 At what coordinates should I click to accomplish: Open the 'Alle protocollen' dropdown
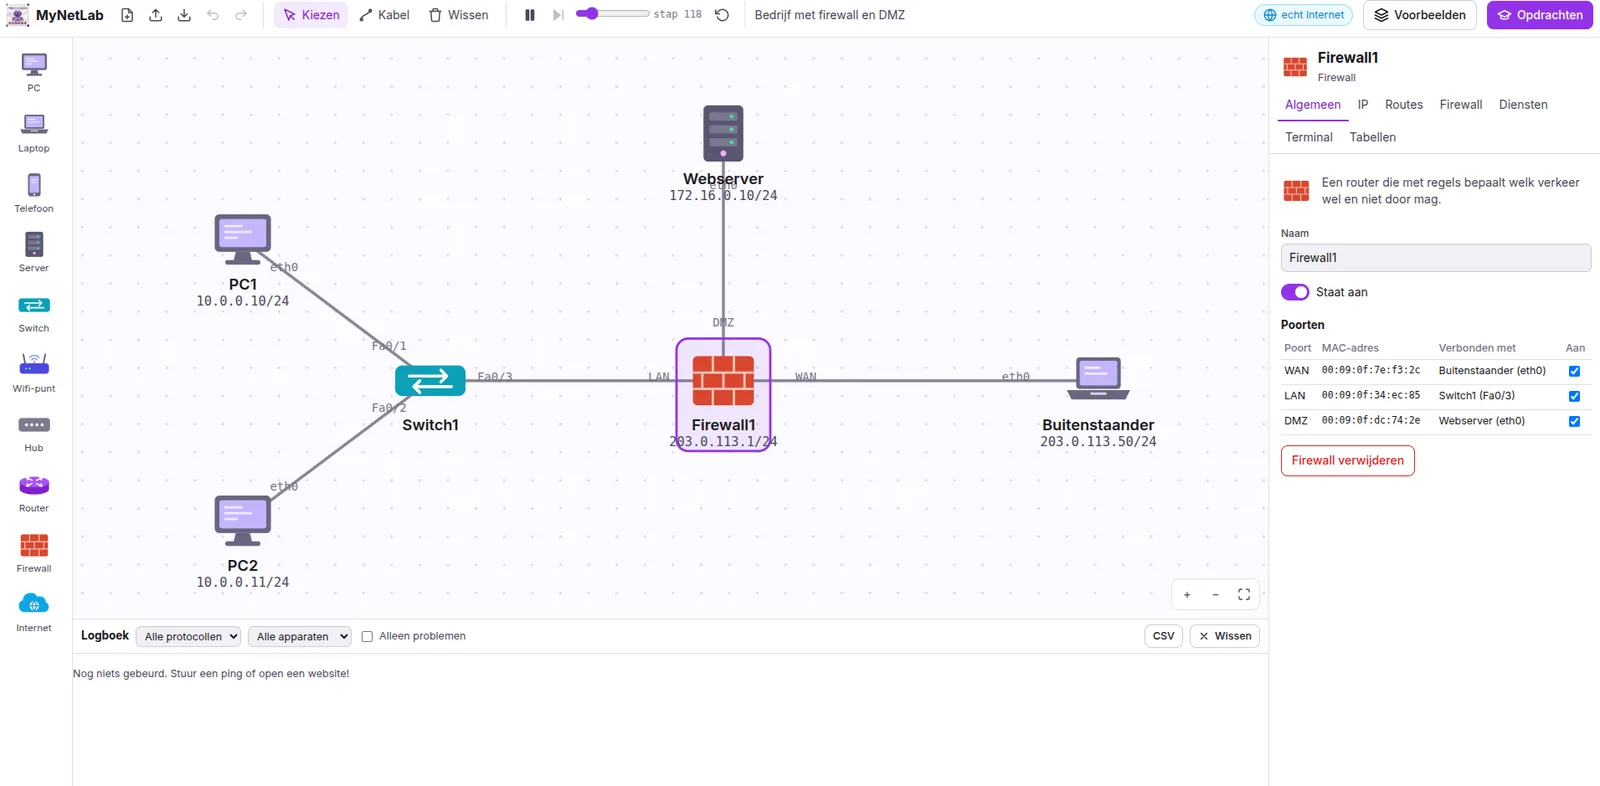click(x=188, y=636)
